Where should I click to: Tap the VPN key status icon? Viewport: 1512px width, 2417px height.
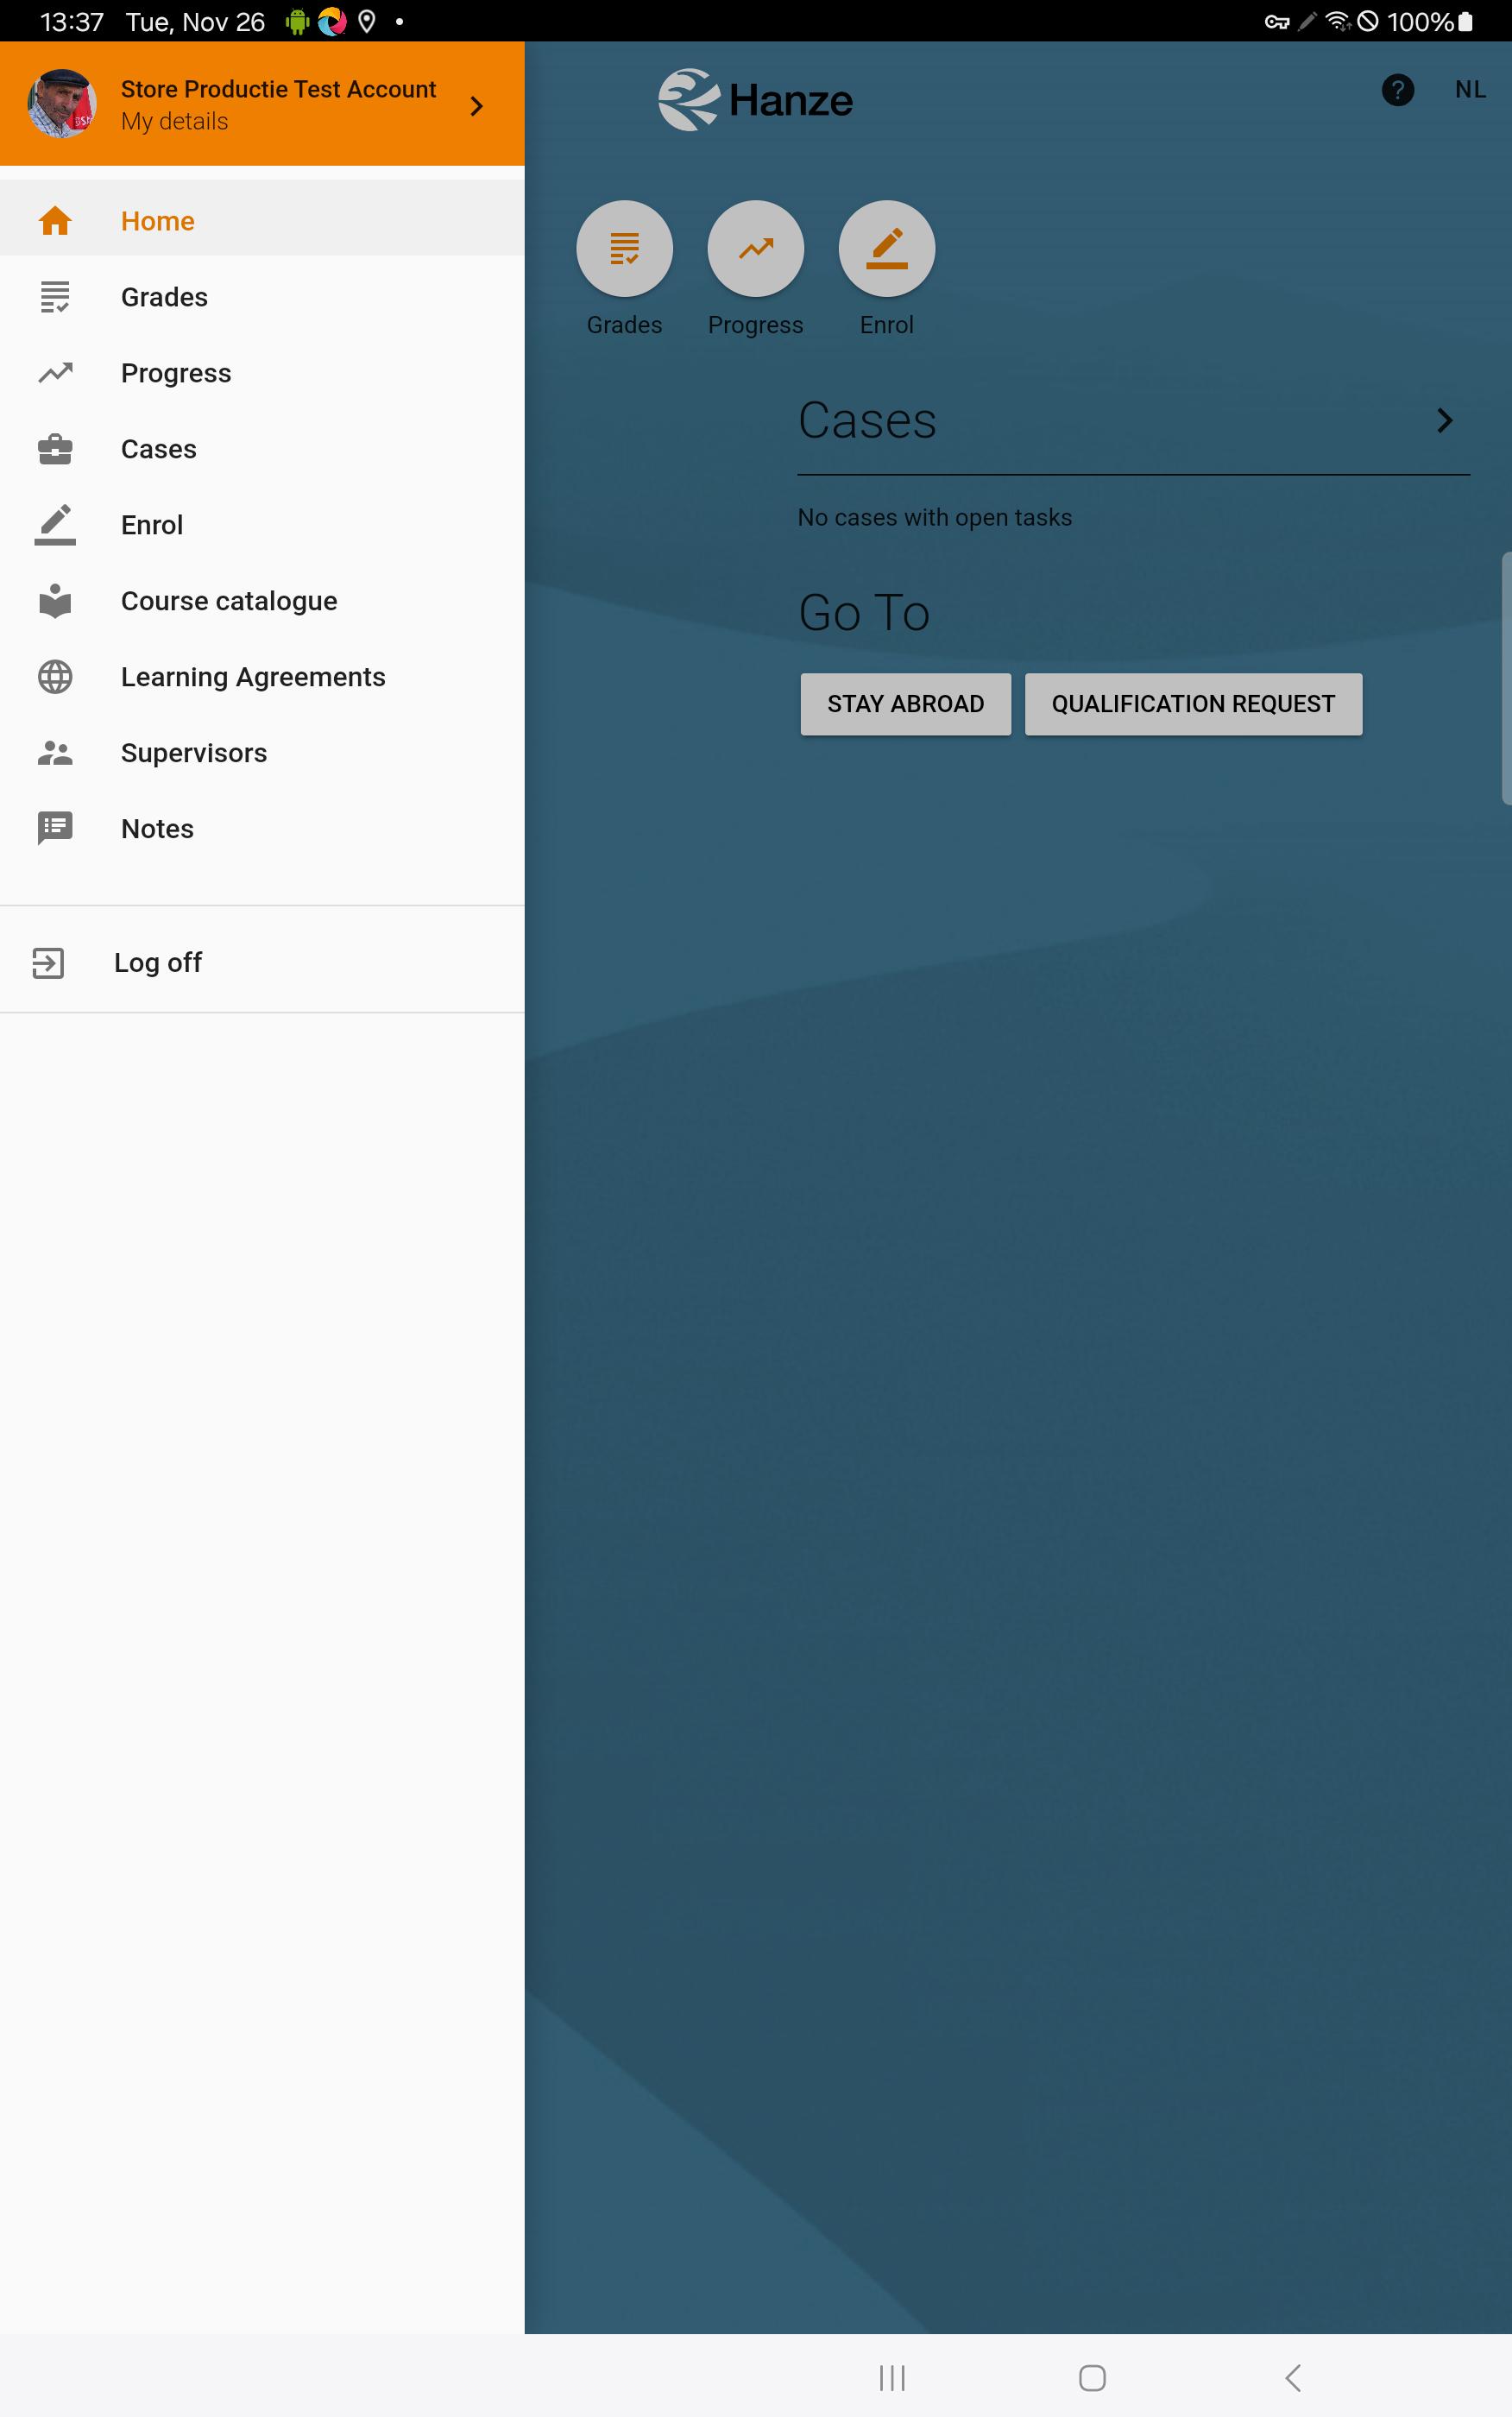(x=1277, y=22)
